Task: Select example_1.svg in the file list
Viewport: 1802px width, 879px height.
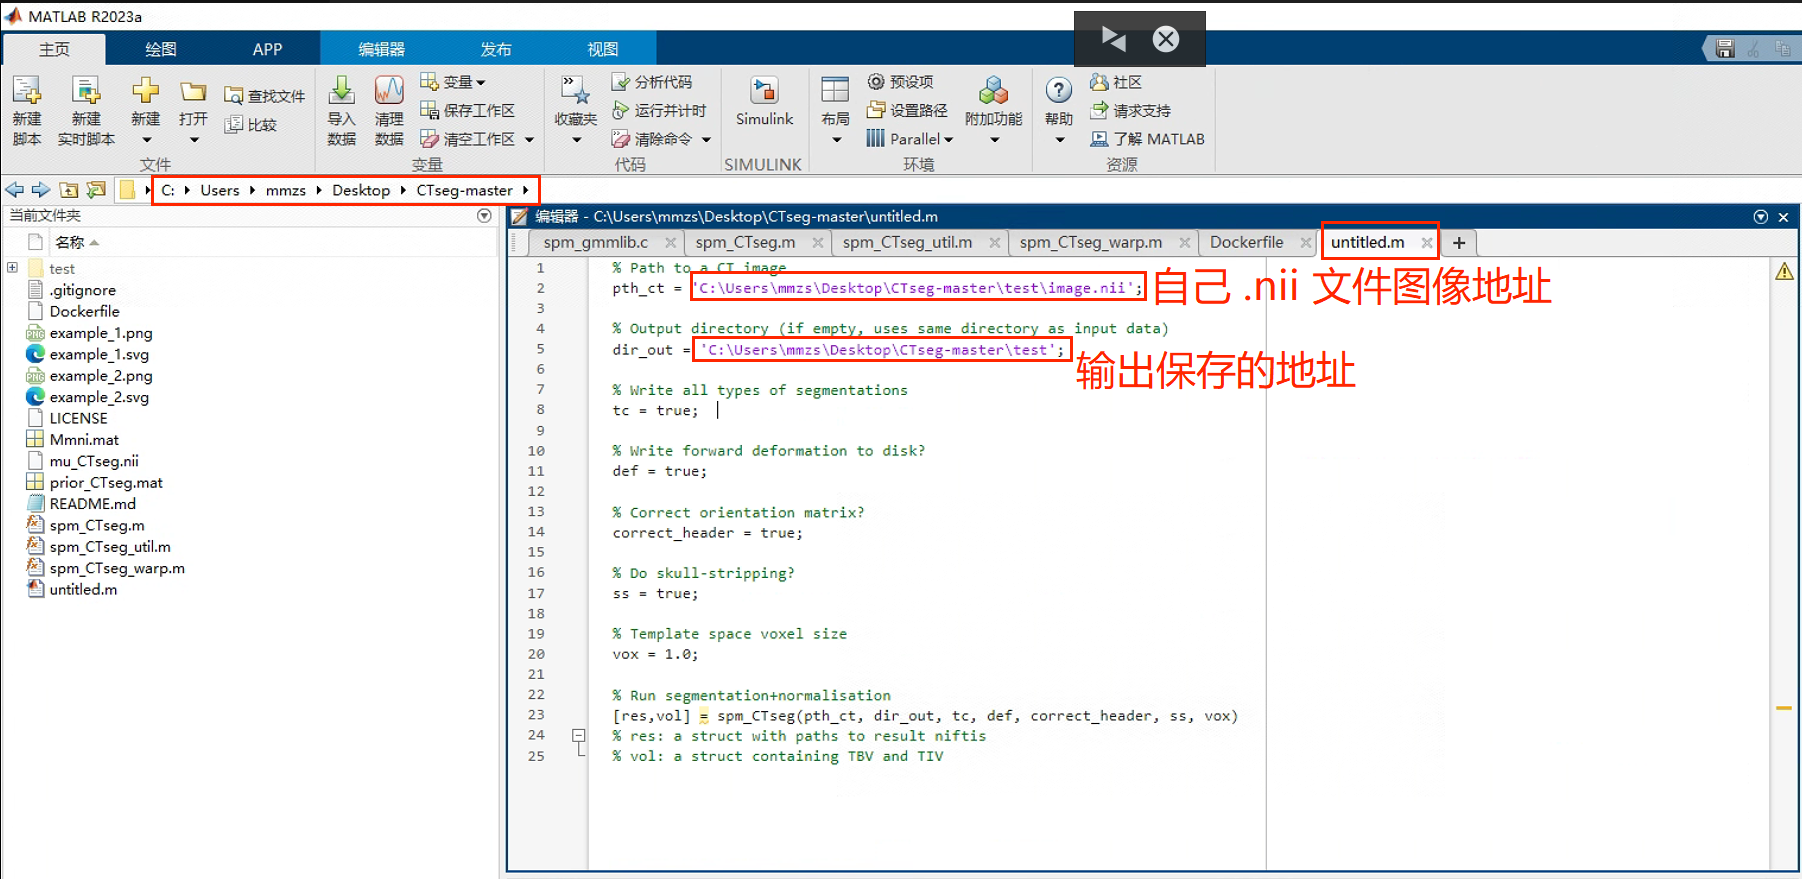Action: point(99,354)
